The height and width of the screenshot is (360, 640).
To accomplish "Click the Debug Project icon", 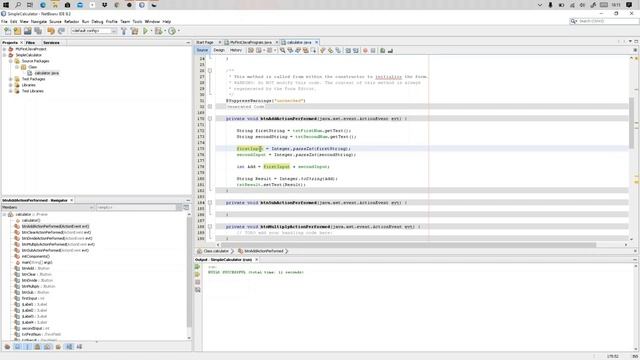I will [x=158, y=31].
